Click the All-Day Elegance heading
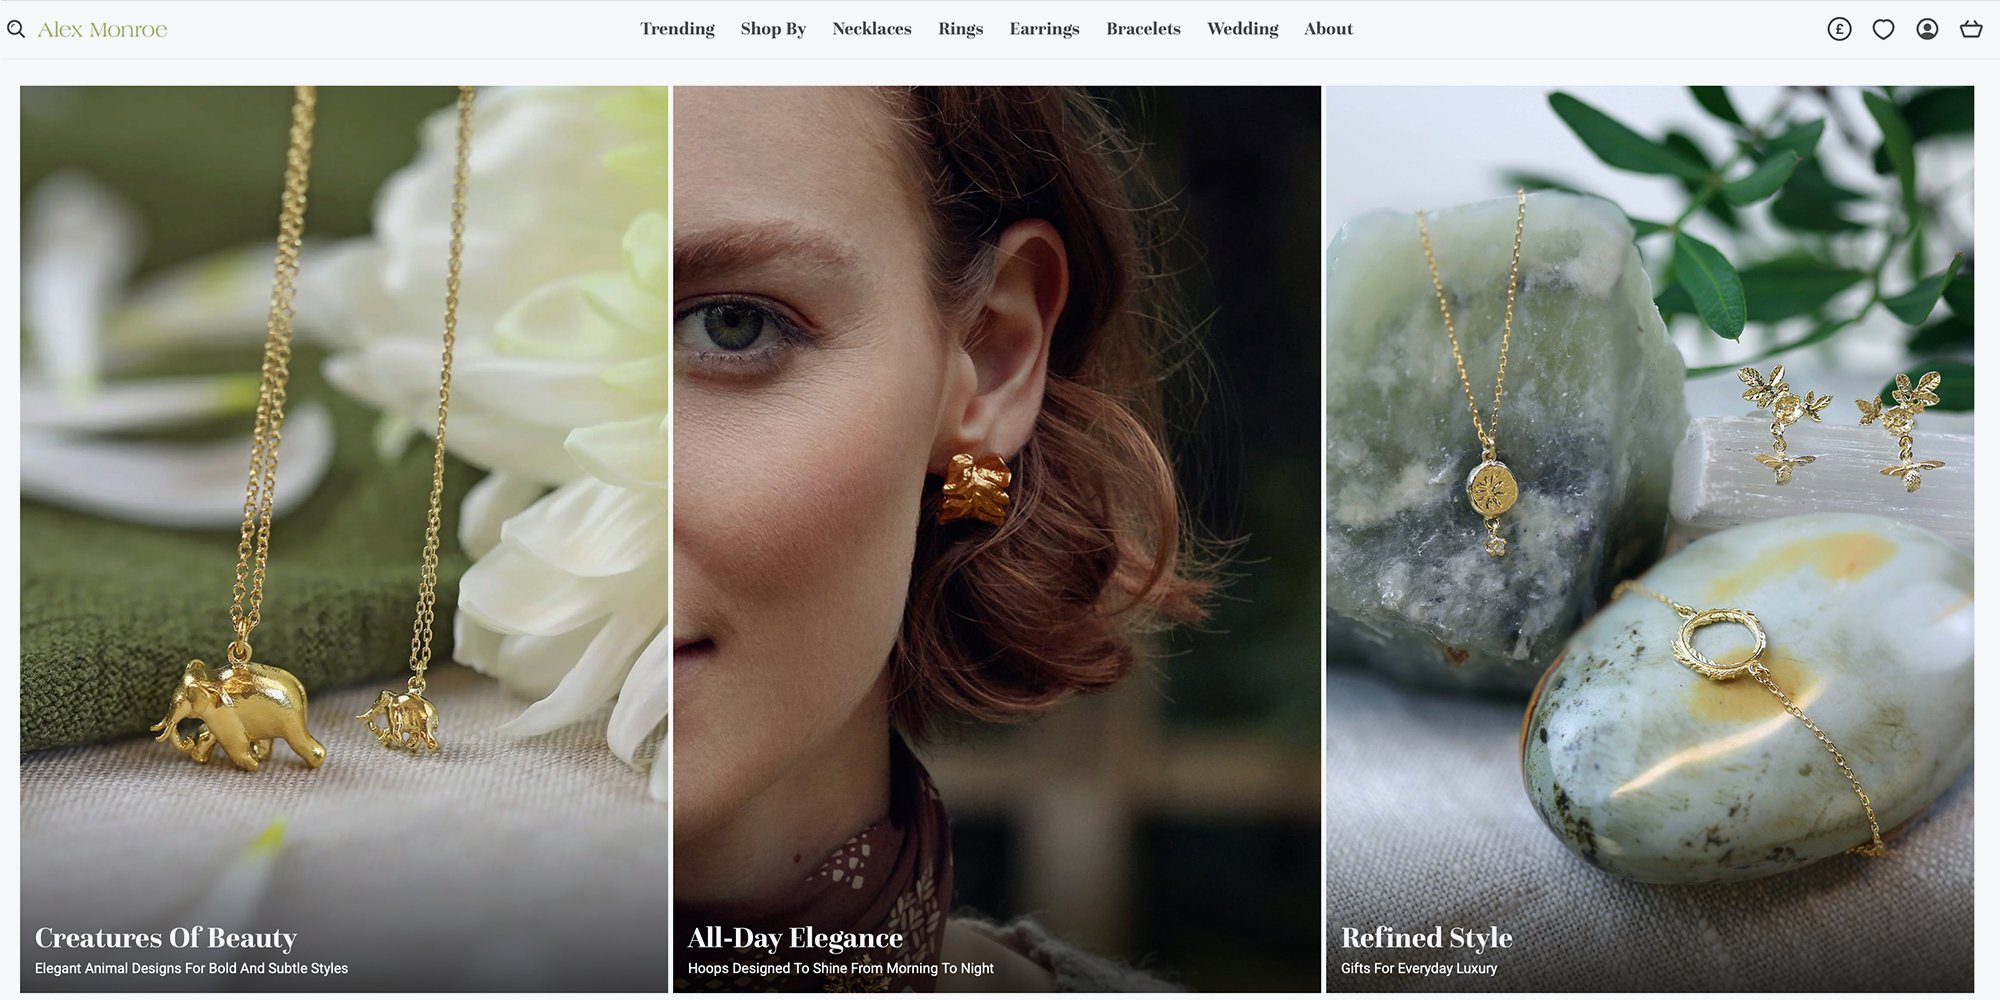2000x1000 pixels. click(795, 938)
